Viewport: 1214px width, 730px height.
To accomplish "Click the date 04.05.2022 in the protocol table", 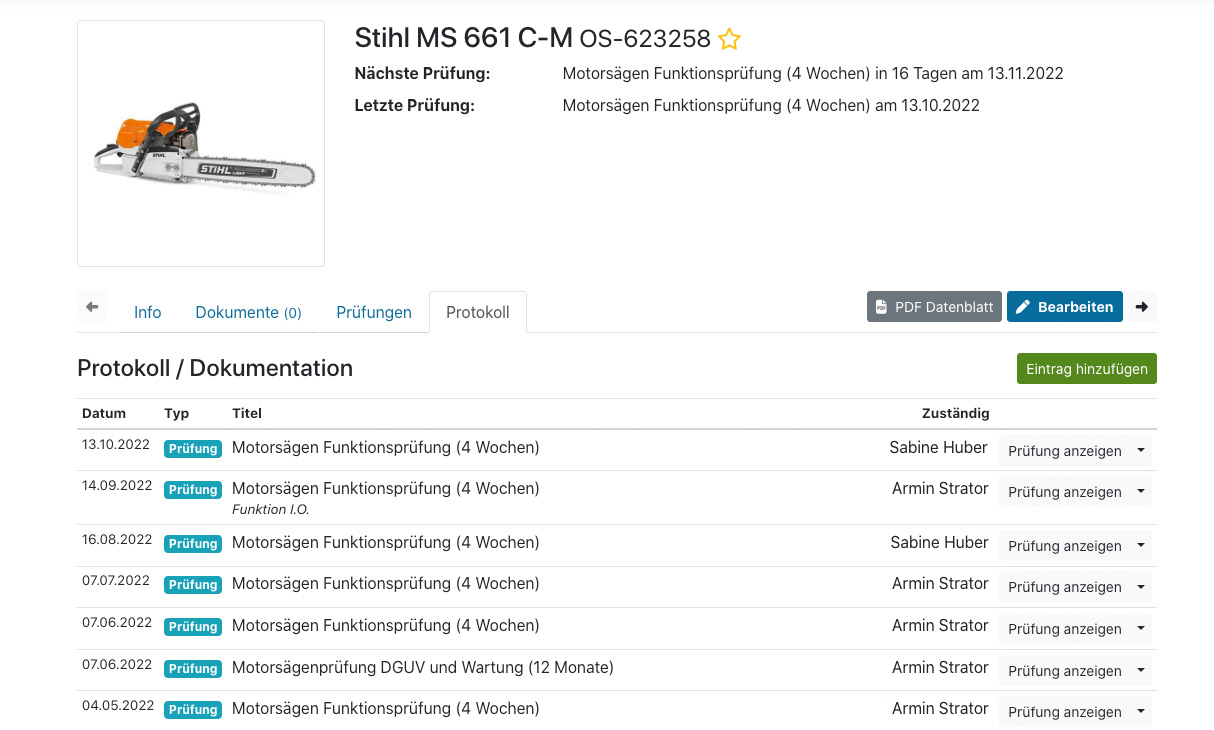I will 118,706.
